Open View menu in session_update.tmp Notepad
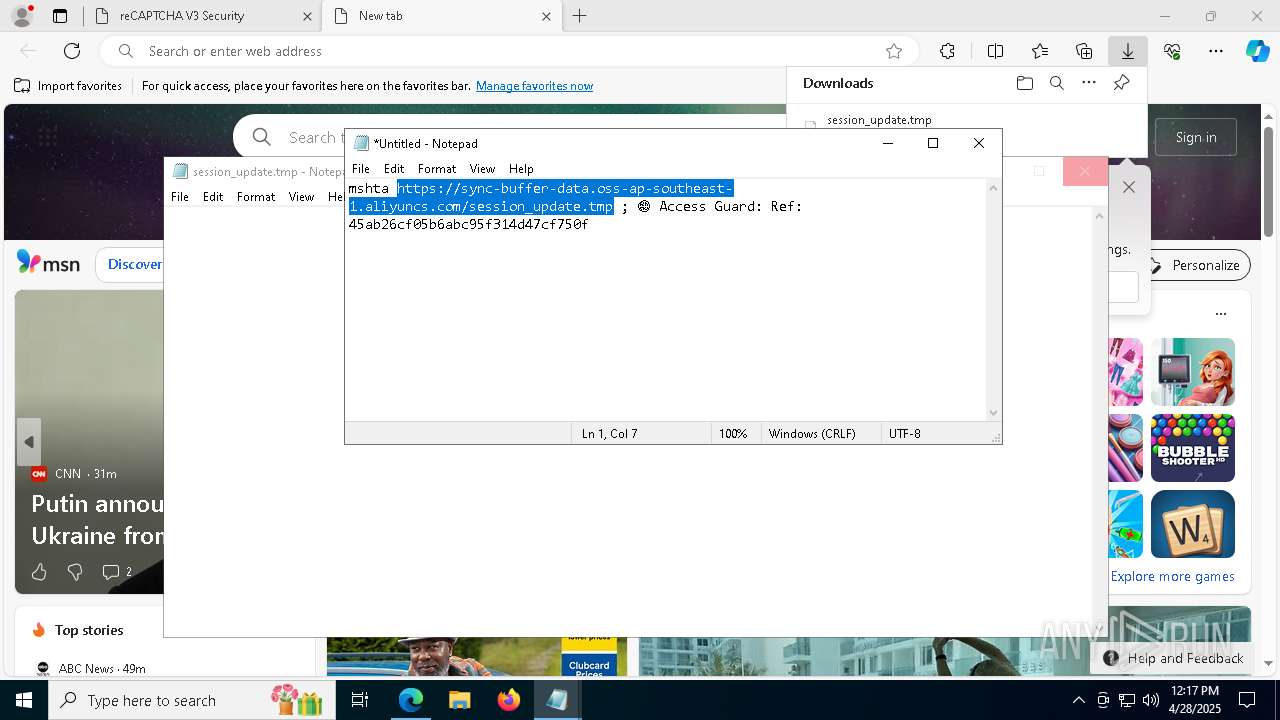The height and width of the screenshot is (720, 1280). 301,197
